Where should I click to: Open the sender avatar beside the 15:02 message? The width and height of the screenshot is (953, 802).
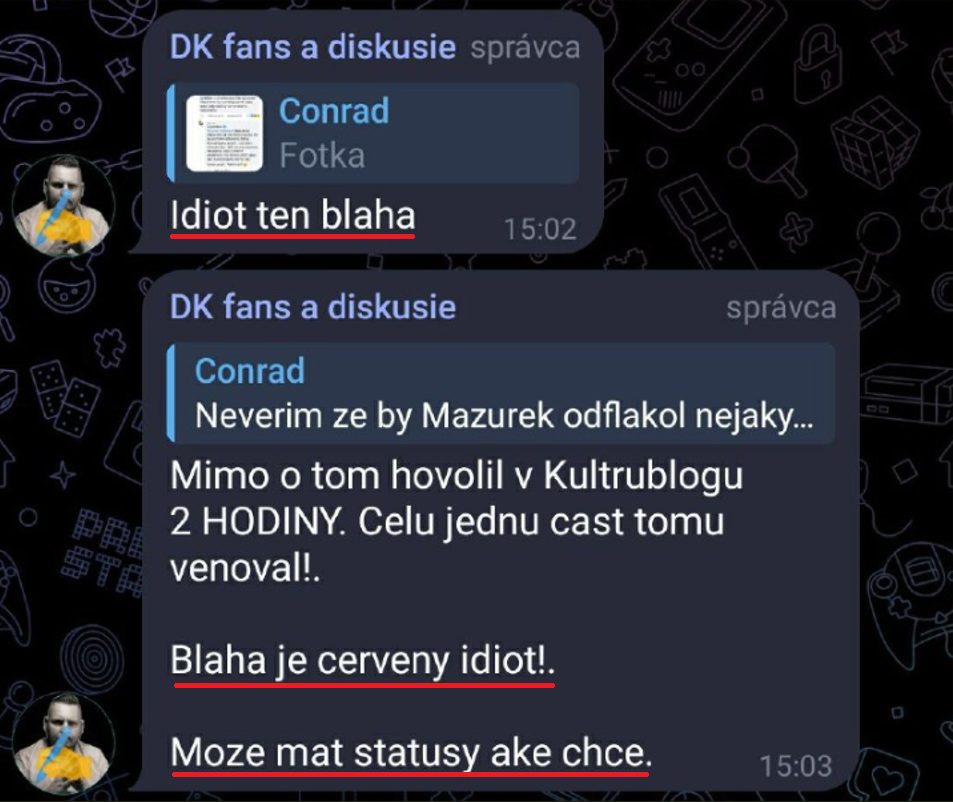63,205
